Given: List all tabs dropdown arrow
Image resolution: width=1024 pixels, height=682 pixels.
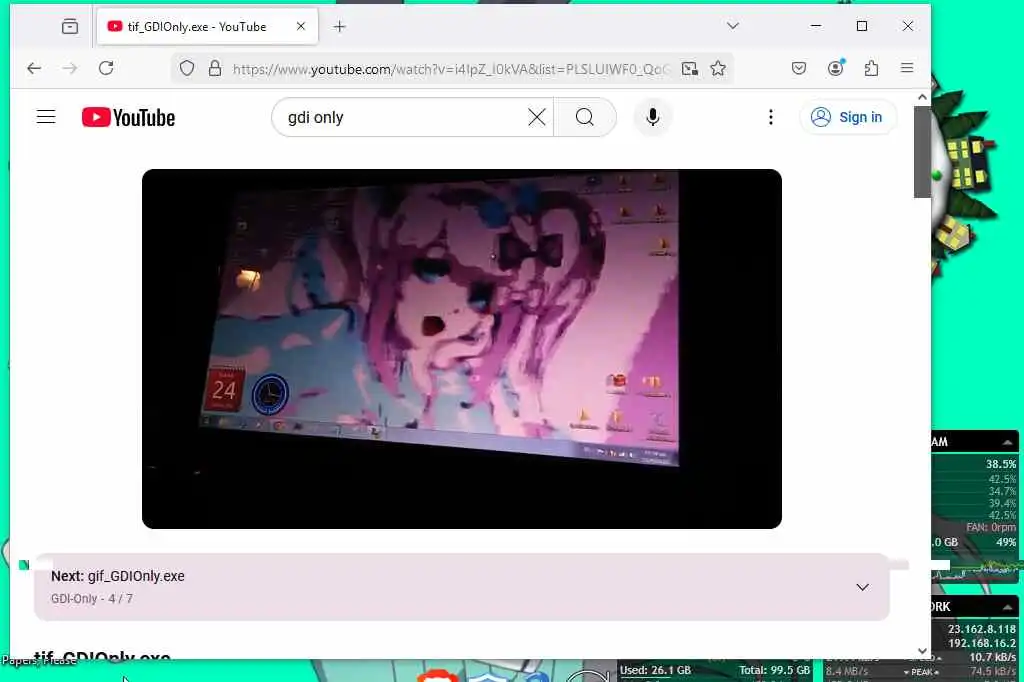Looking at the screenshot, I should point(733,25).
